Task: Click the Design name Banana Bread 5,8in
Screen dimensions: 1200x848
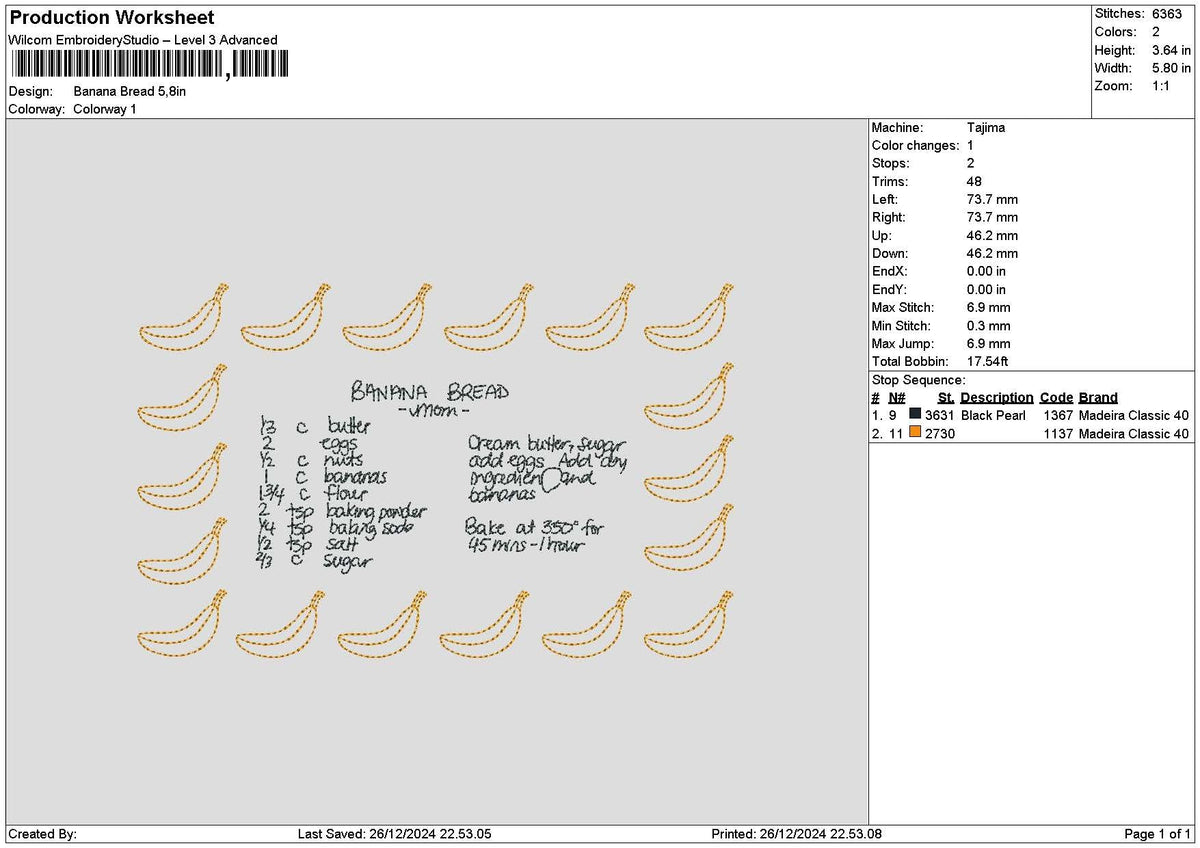Action: [x=131, y=89]
